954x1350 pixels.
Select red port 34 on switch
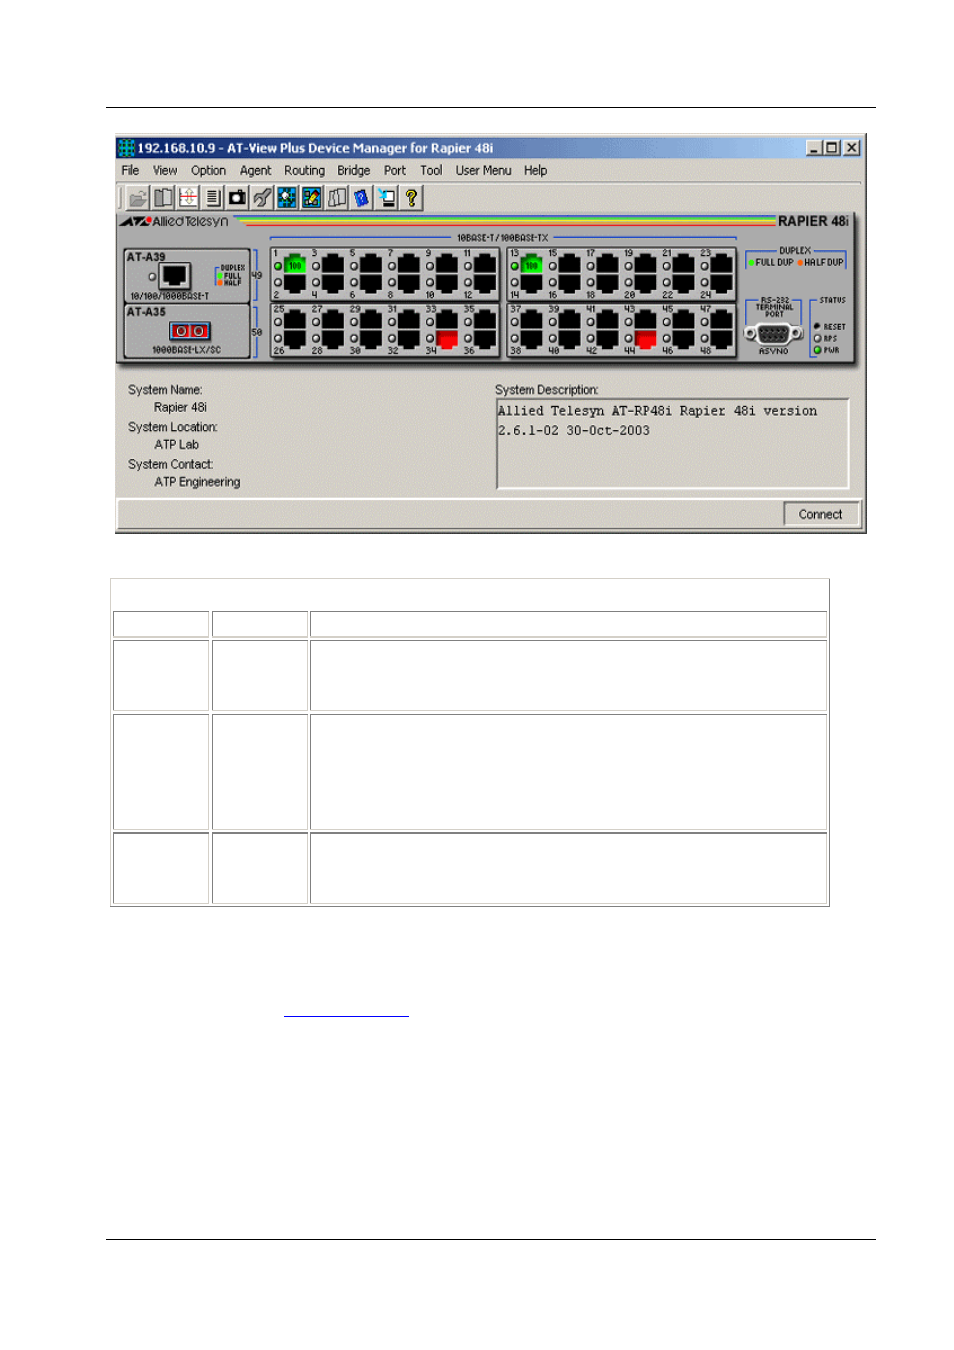pos(447,338)
